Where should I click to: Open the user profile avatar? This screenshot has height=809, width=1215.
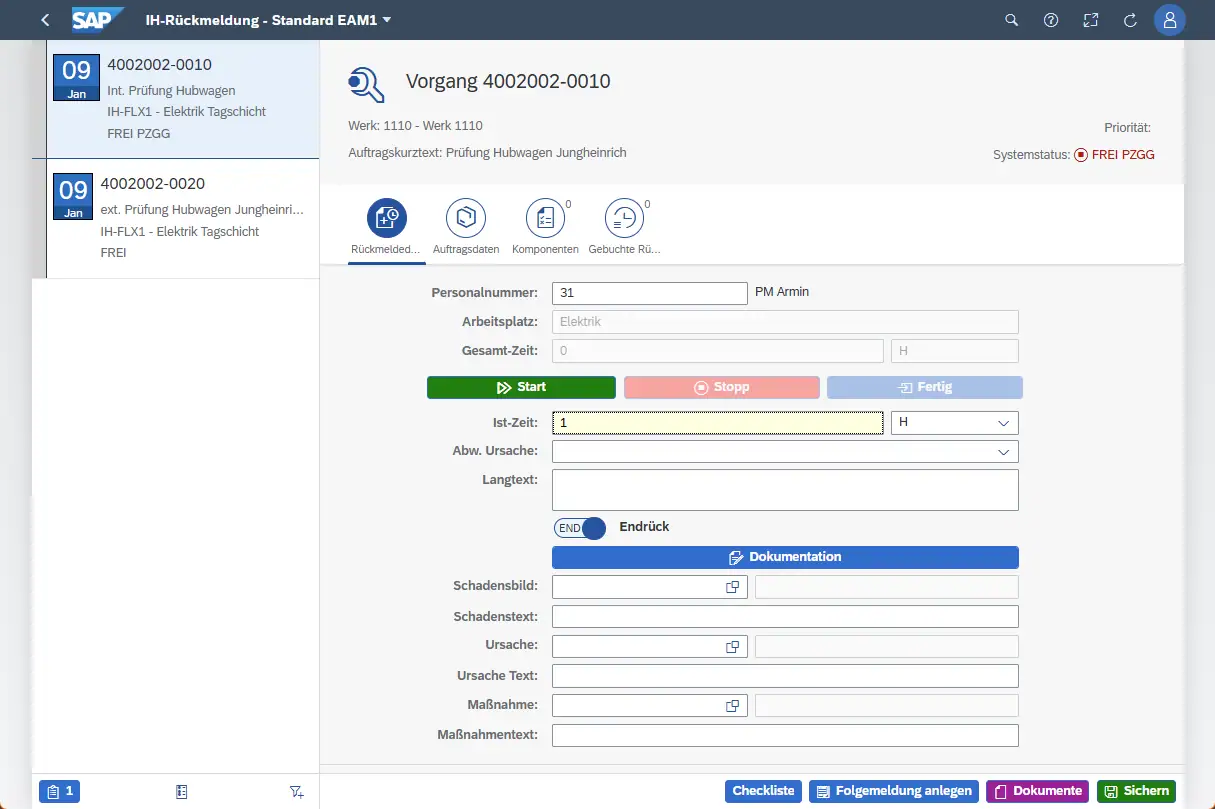click(1169, 20)
